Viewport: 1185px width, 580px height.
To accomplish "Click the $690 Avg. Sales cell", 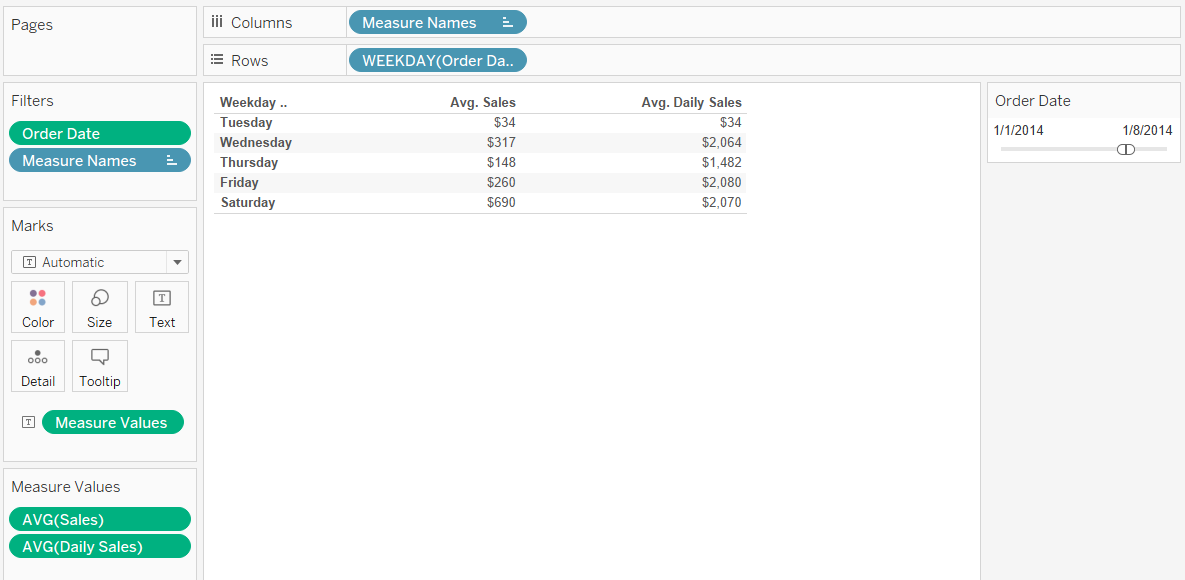I will pyautogui.click(x=501, y=203).
